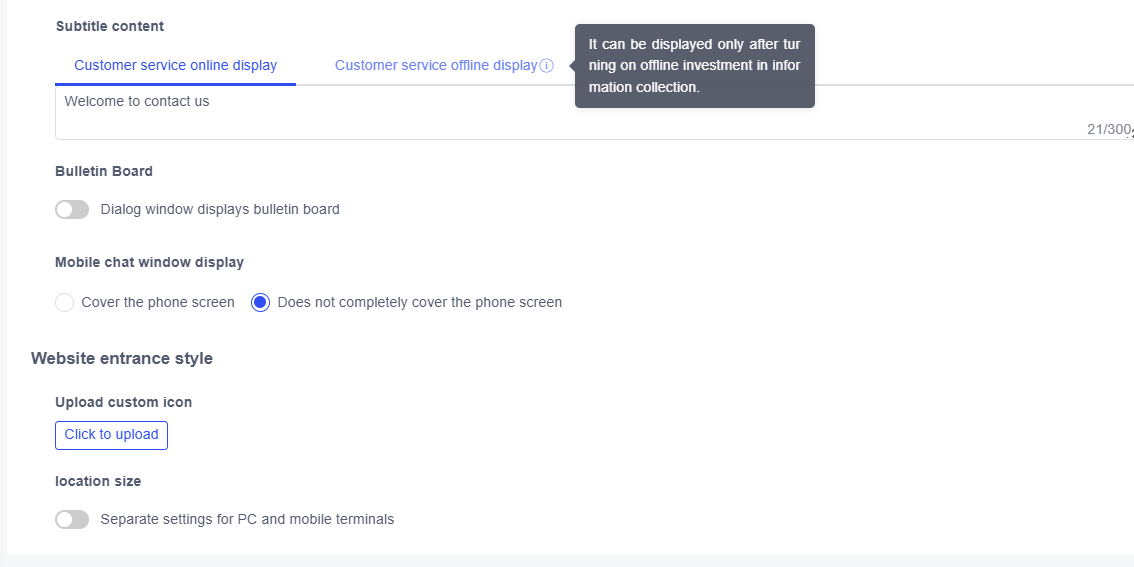This screenshot has height=567, width=1134.
Task: Open Customer service offline display tab
Action: coord(436,66)
